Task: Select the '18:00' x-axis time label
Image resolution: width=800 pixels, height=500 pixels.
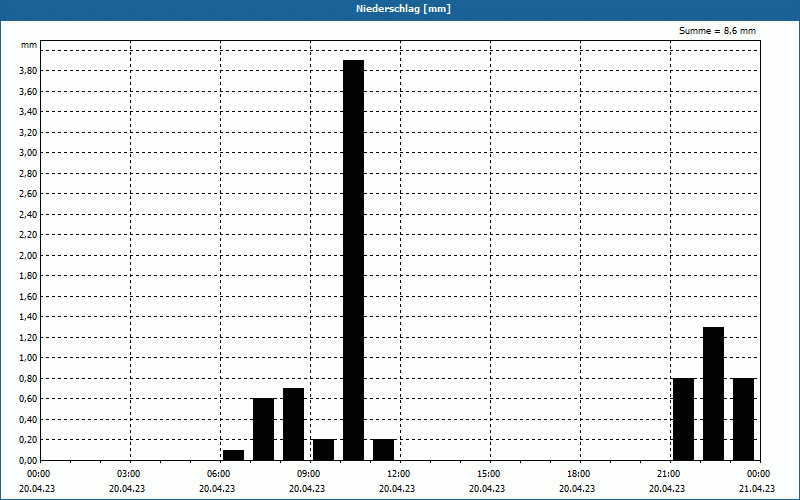Action: point(579,474)
